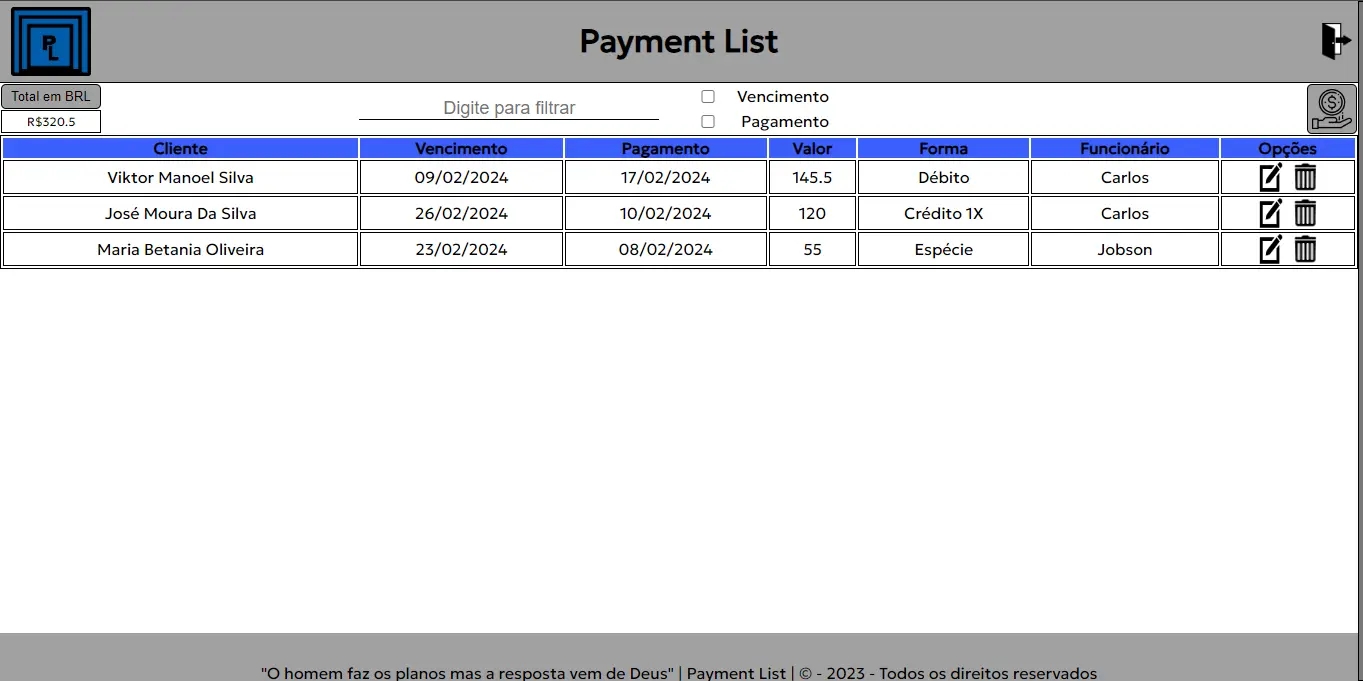Click the payment date 10/02/2024
This screenshot has height=681, width=1363.
click(x=666, y=214)
